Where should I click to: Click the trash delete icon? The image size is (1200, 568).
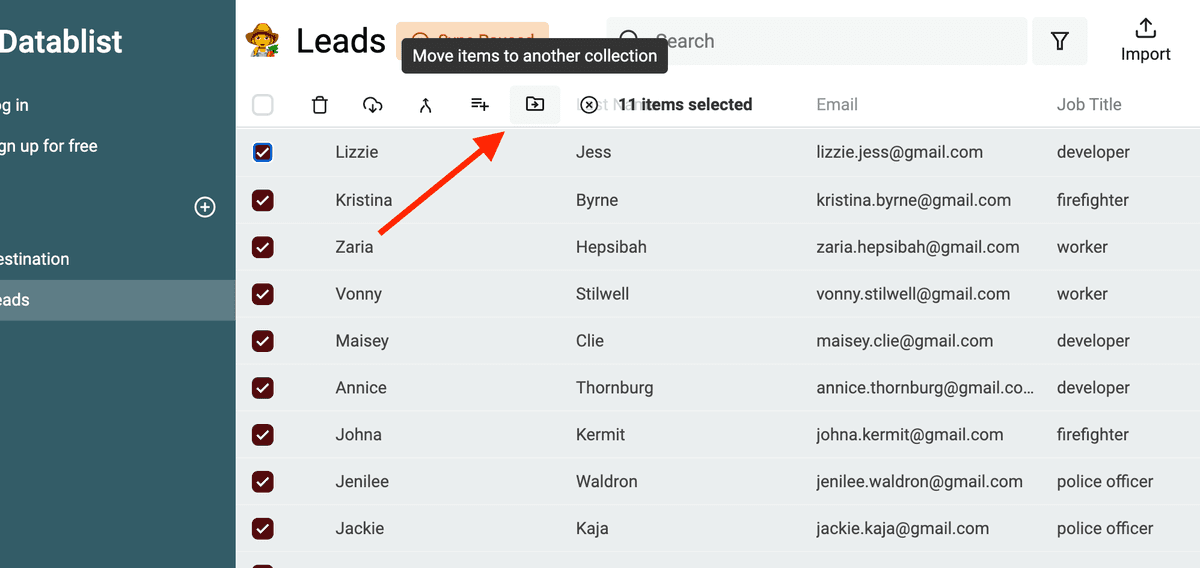point(319,105)
